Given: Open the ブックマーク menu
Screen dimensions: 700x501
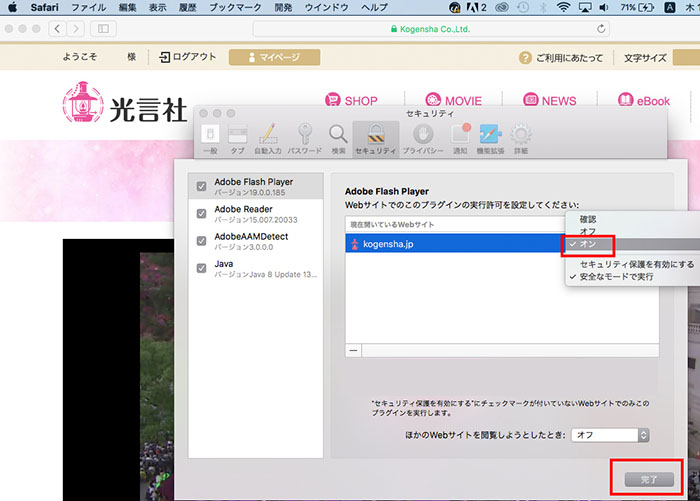Looking at the screenshot, I should (x=235, y=7).
